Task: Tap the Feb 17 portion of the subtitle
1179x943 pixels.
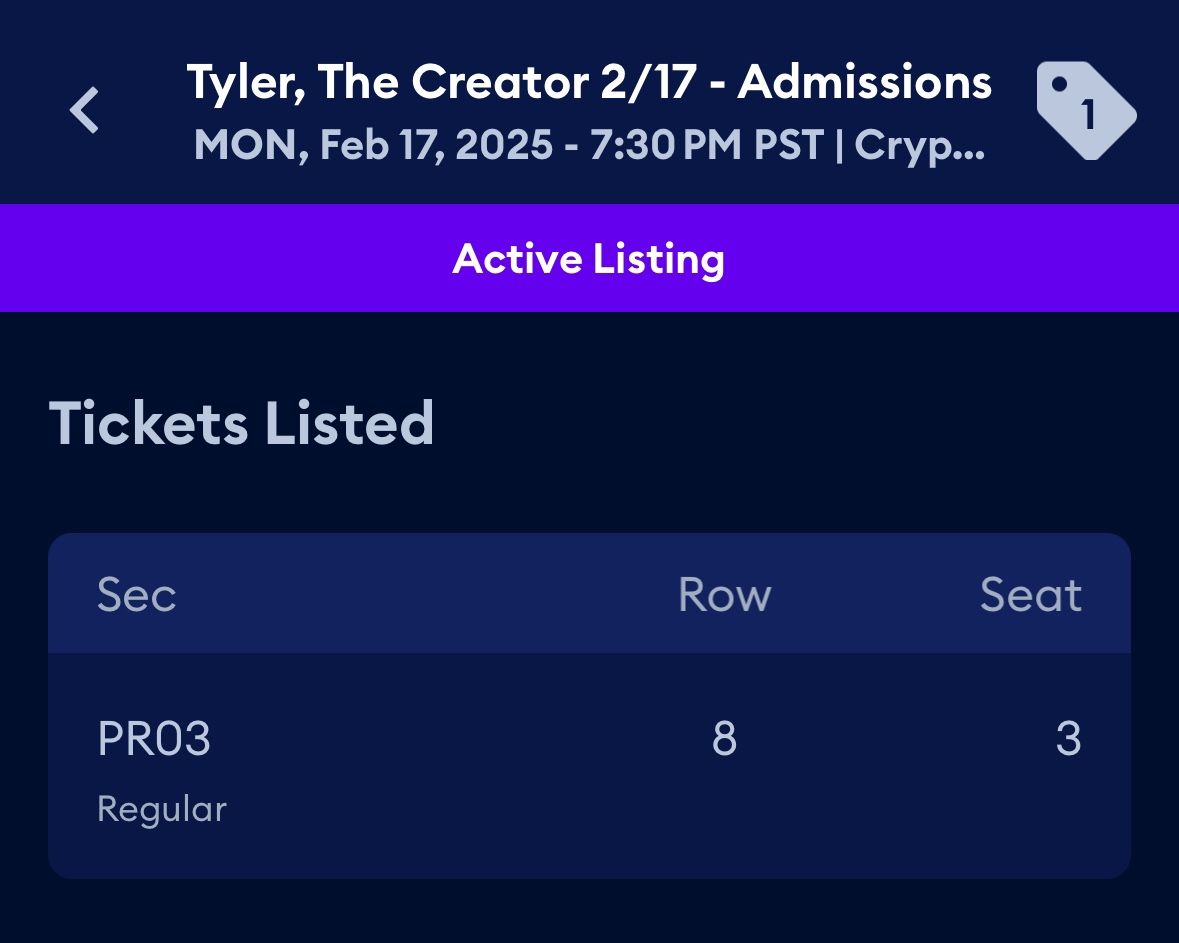Action: point(382,146)
